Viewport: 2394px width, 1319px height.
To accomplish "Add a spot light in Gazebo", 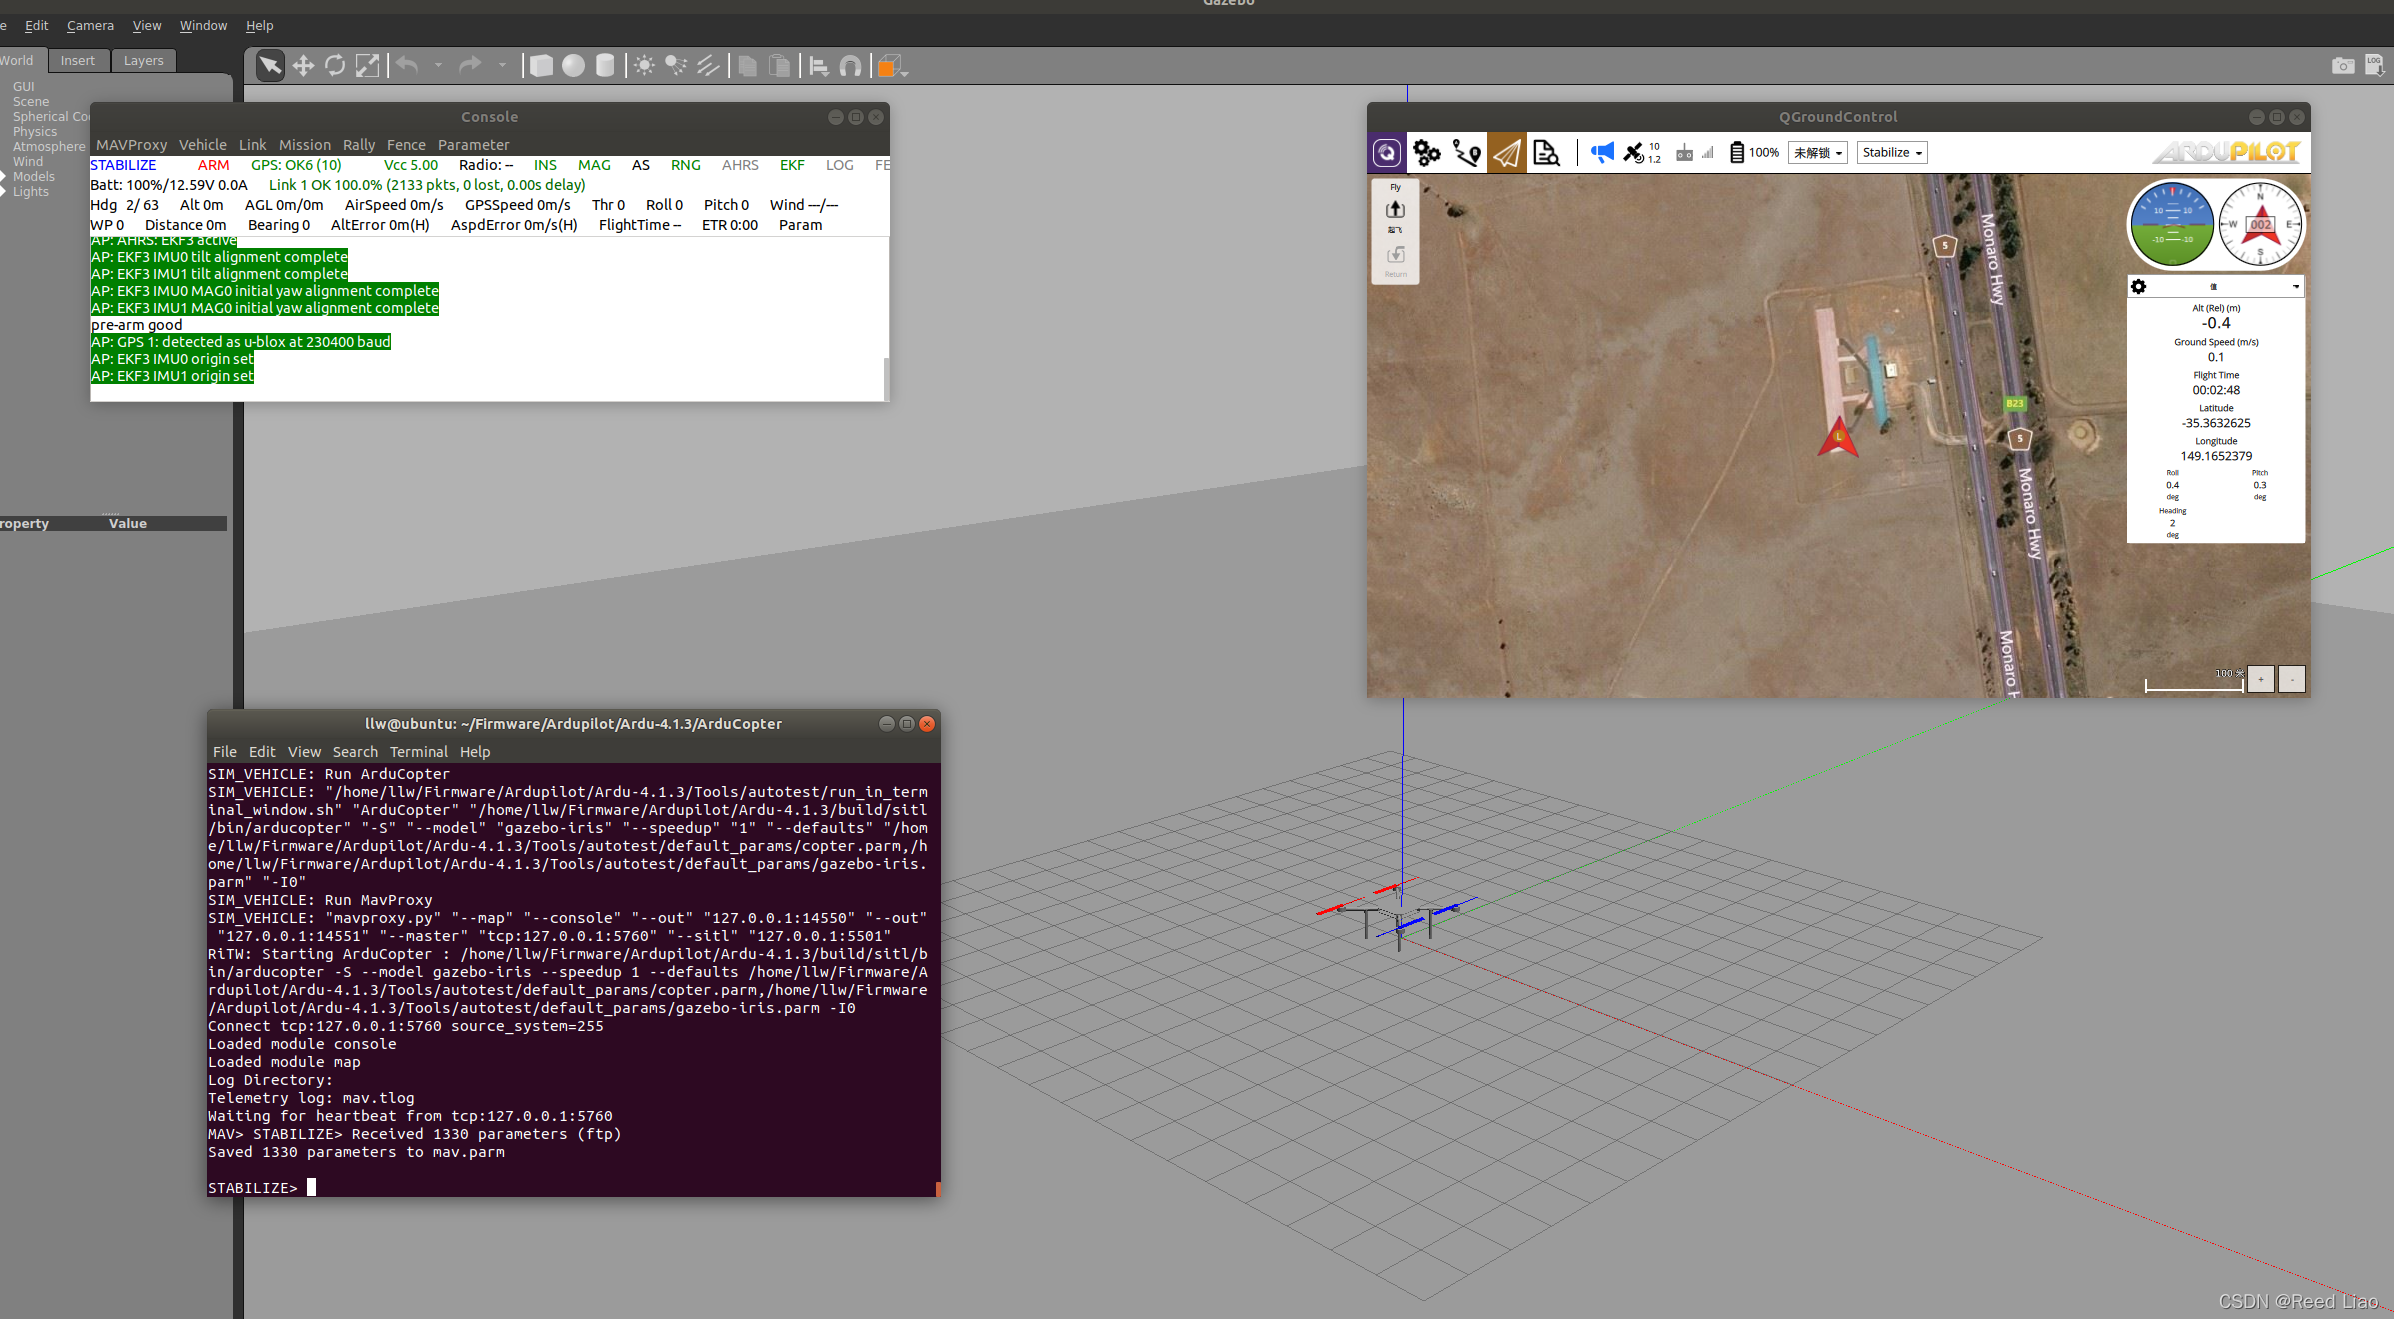I will tap(676, 66).
